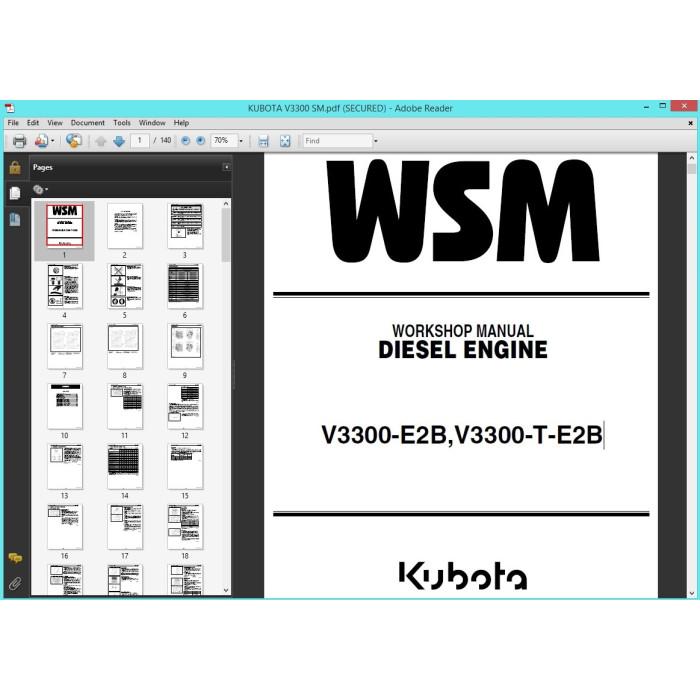Select page 7 thumbnail

tap(65, 346)
